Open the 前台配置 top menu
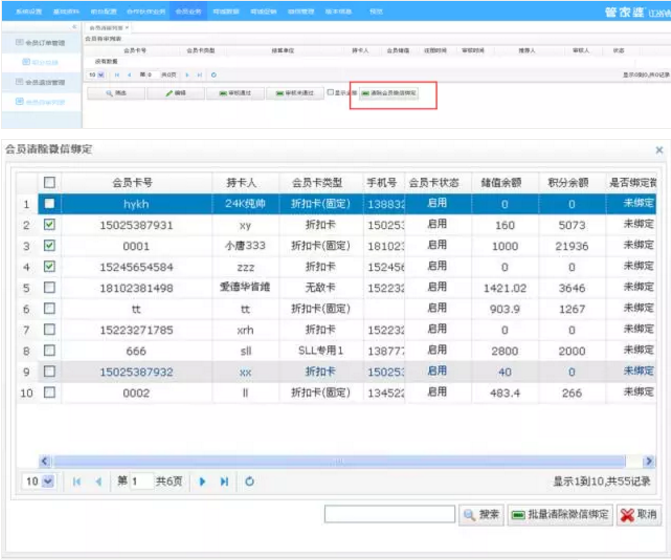 coord(103,12)
